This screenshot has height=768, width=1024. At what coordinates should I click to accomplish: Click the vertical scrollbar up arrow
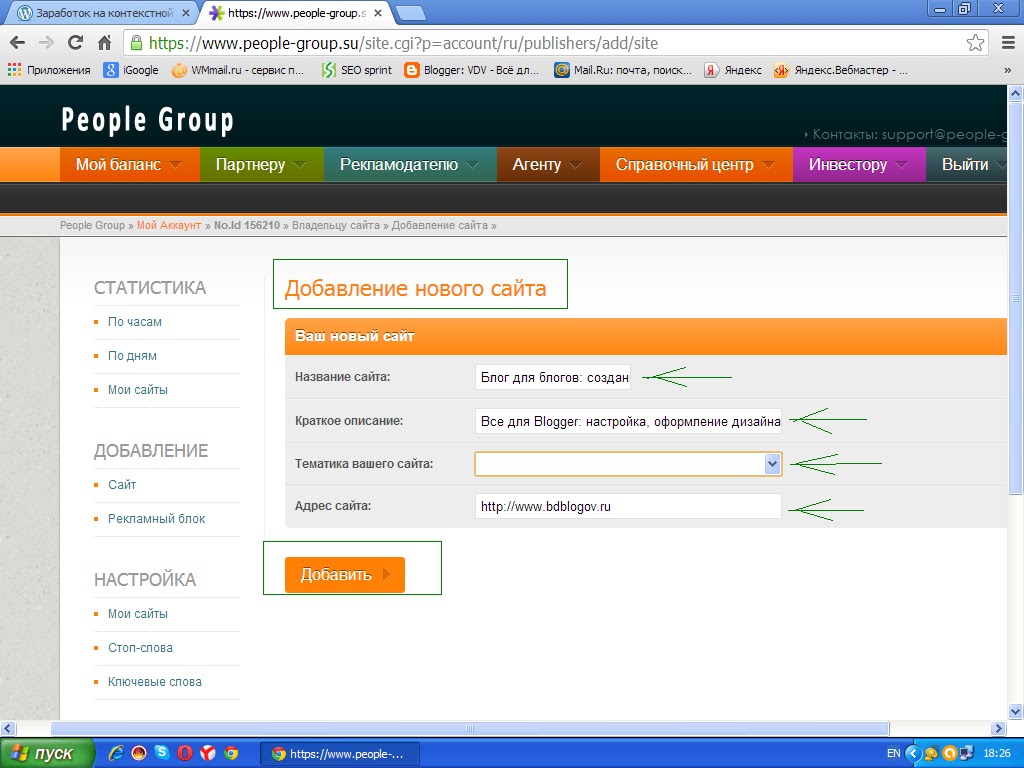1015,93
